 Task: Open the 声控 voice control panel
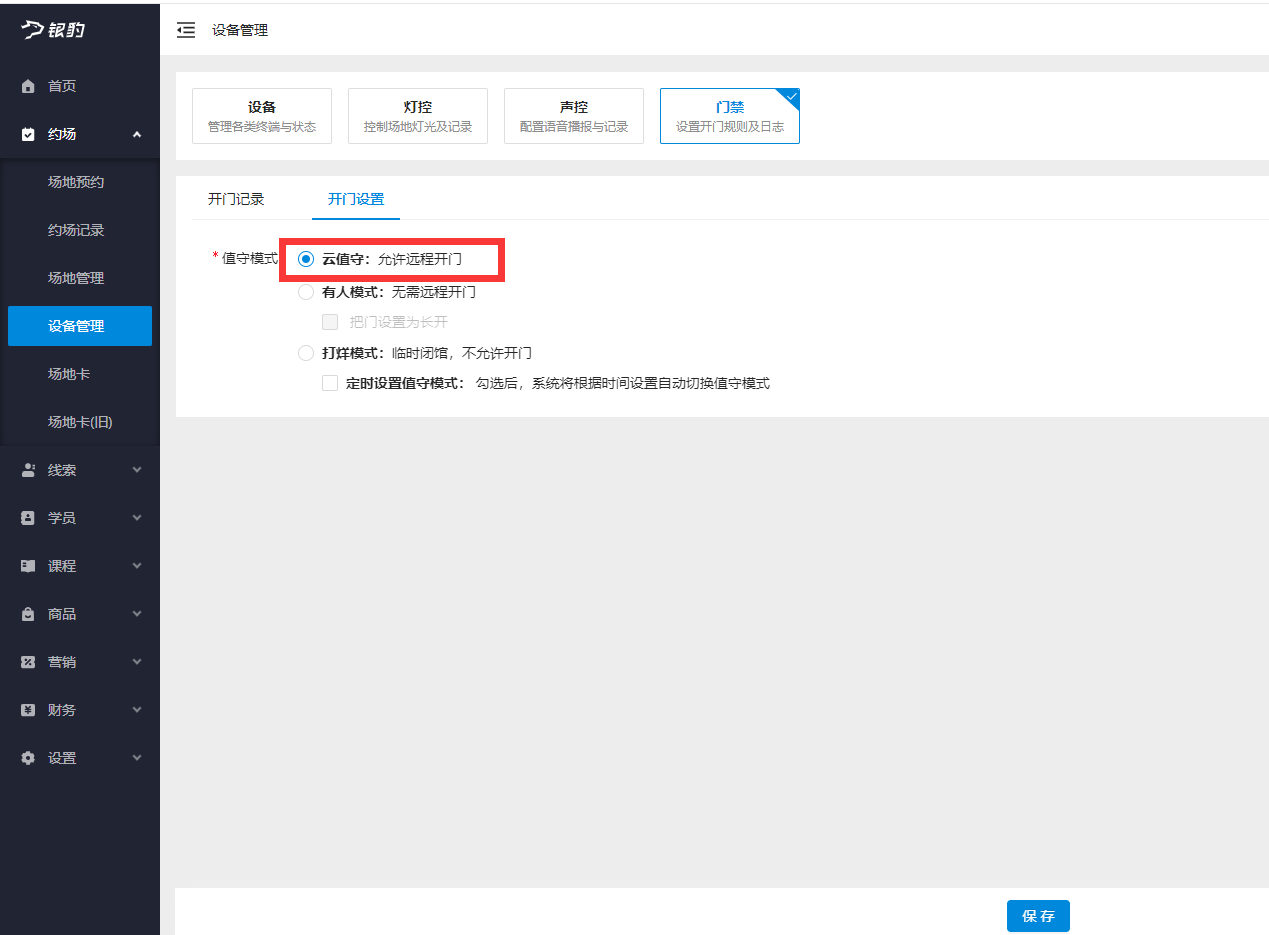(x=573, y=115)
